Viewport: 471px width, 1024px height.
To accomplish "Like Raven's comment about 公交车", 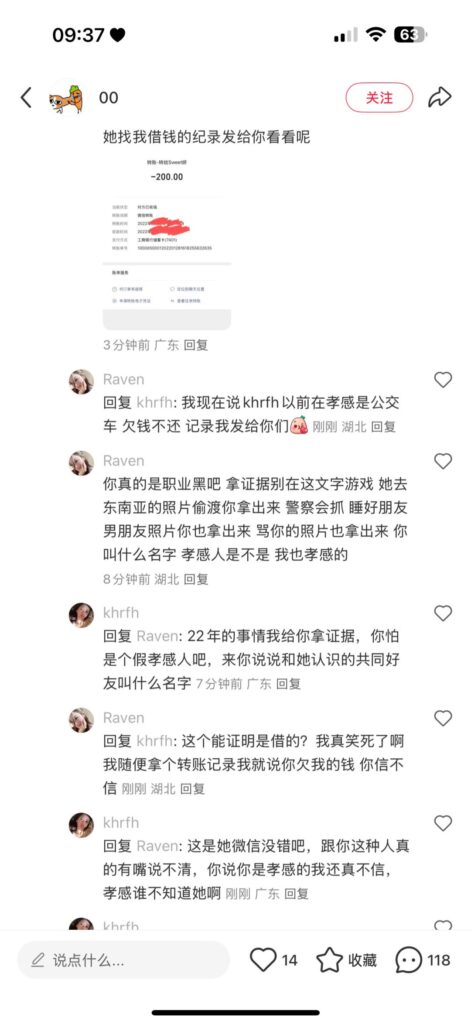I will pos(443,379).
